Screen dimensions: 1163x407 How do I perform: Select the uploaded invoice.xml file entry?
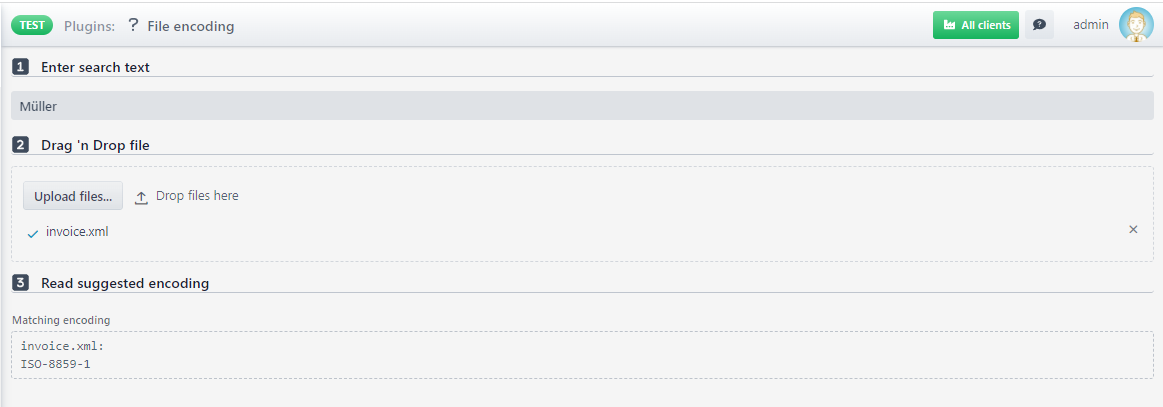pyautogui.click(x=77, y=231)
